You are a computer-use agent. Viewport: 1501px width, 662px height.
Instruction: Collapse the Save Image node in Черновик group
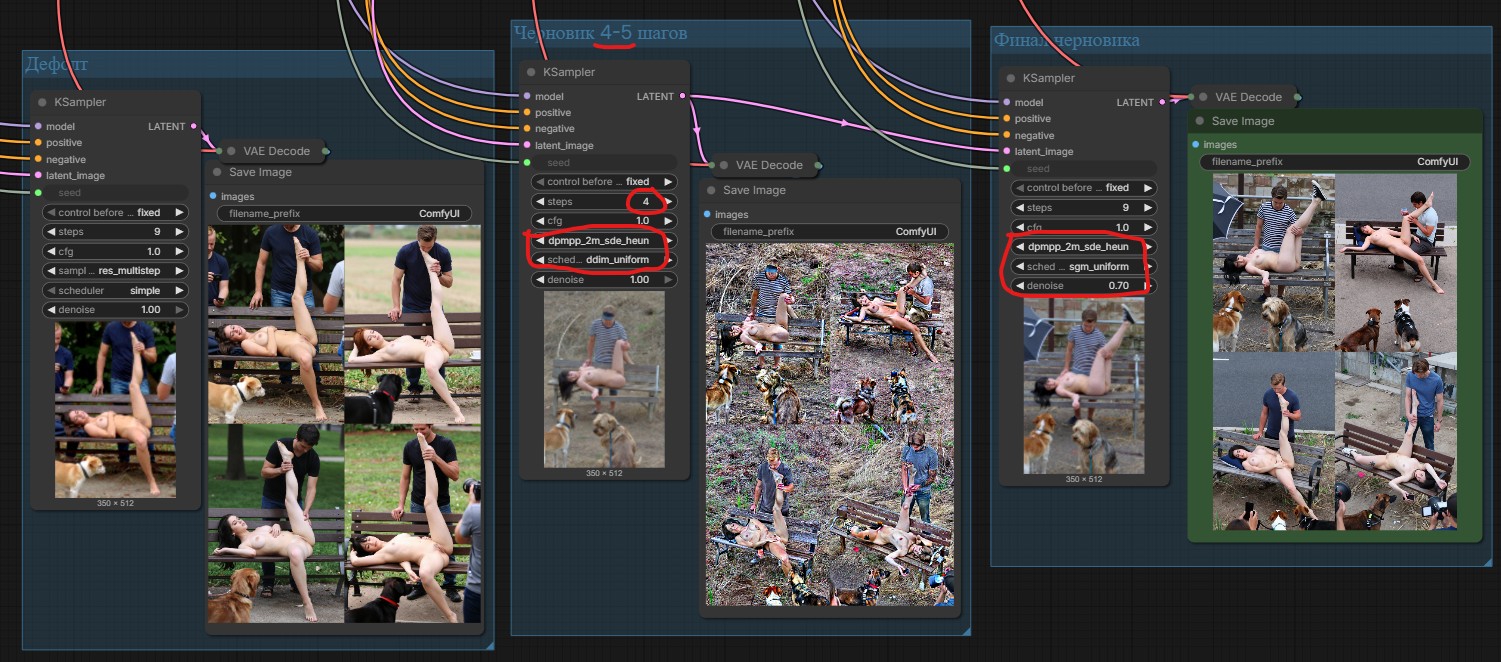coord(711,190)
